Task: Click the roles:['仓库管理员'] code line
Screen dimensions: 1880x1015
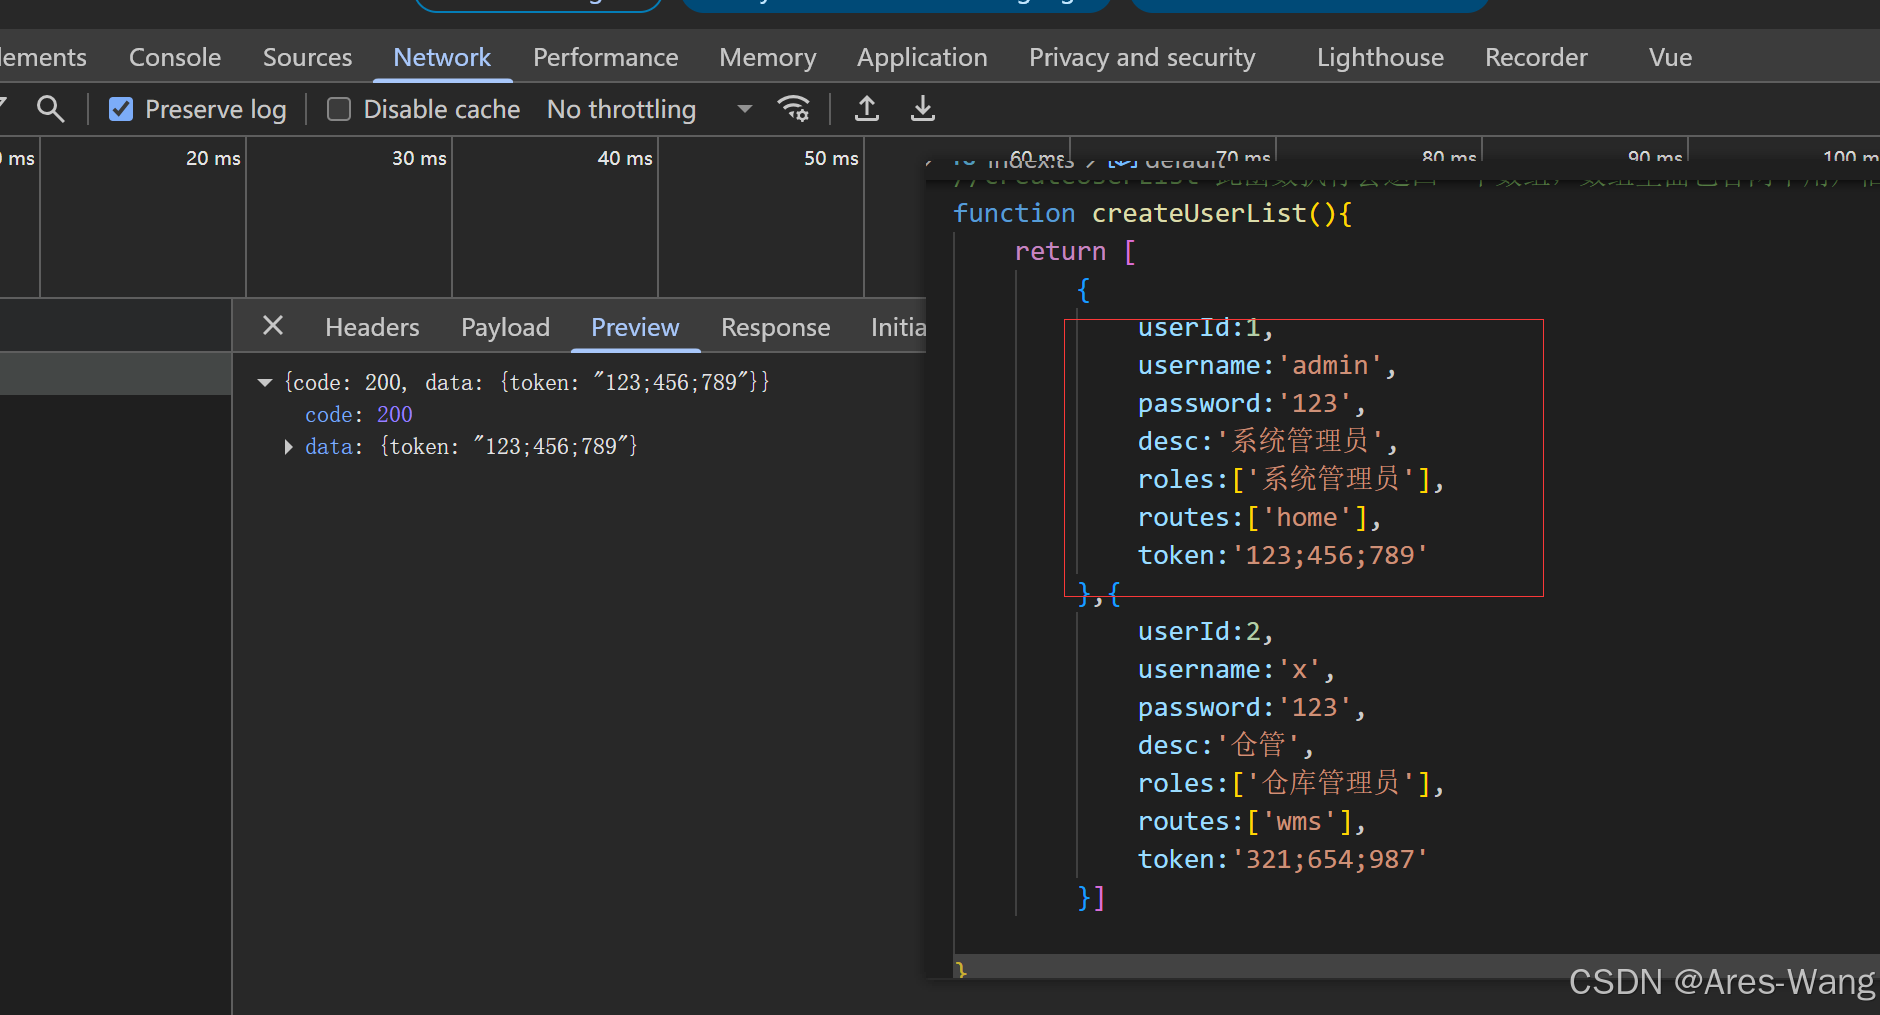Action: point(1291,784)
